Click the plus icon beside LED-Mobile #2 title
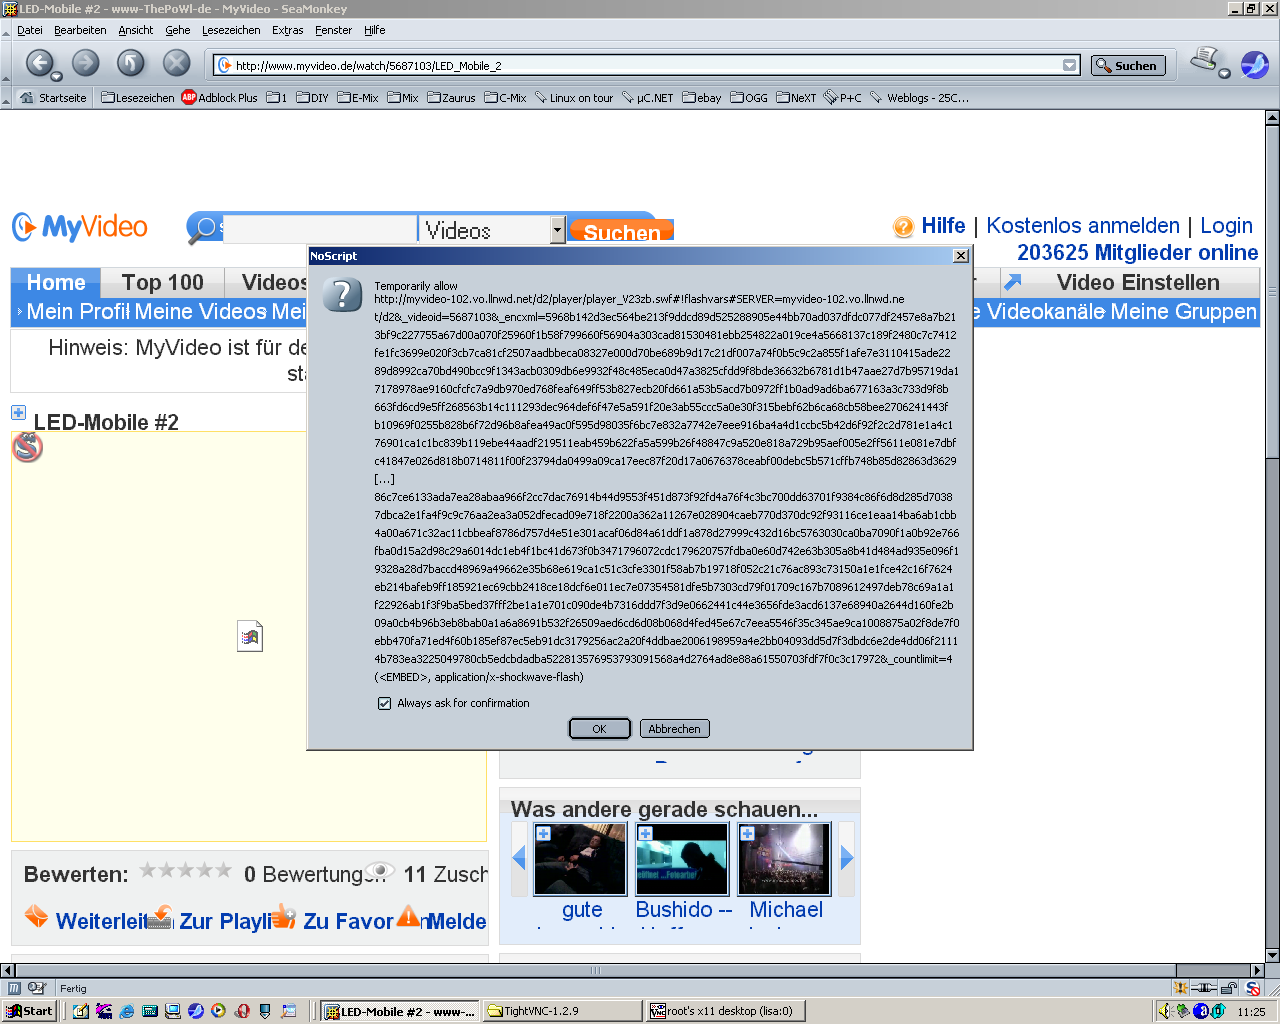Screen dimensions: 1280x1024 [18, 412]
